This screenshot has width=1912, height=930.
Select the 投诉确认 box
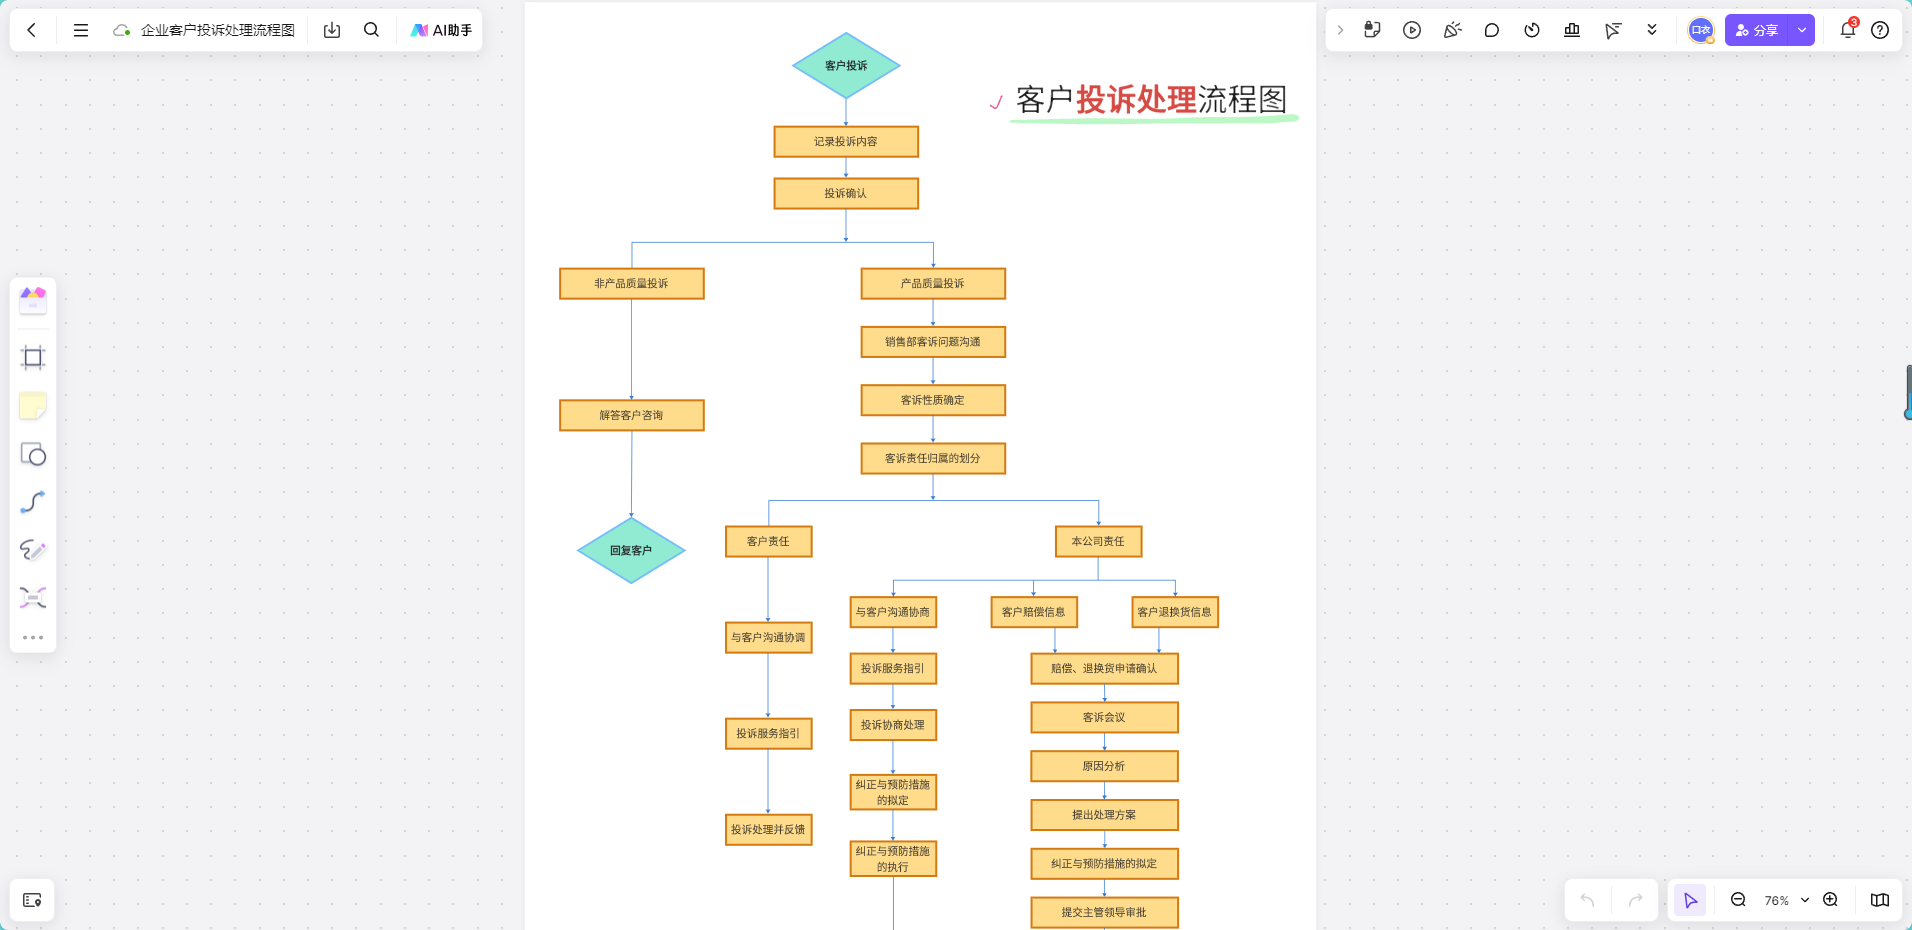[x=846, y=194]
